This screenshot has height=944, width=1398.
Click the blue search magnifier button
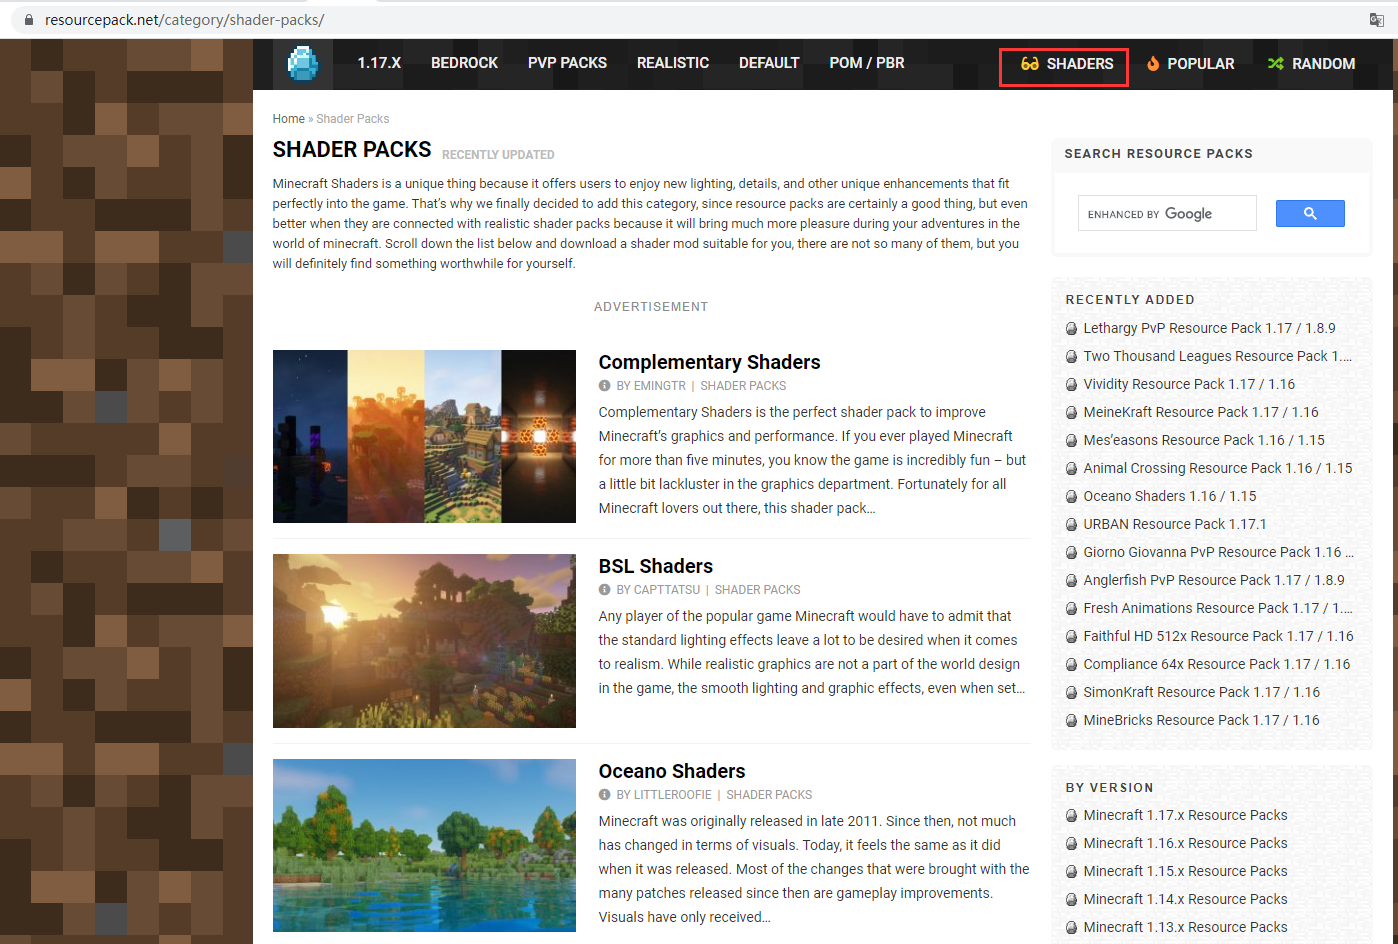pos(1310,213)
